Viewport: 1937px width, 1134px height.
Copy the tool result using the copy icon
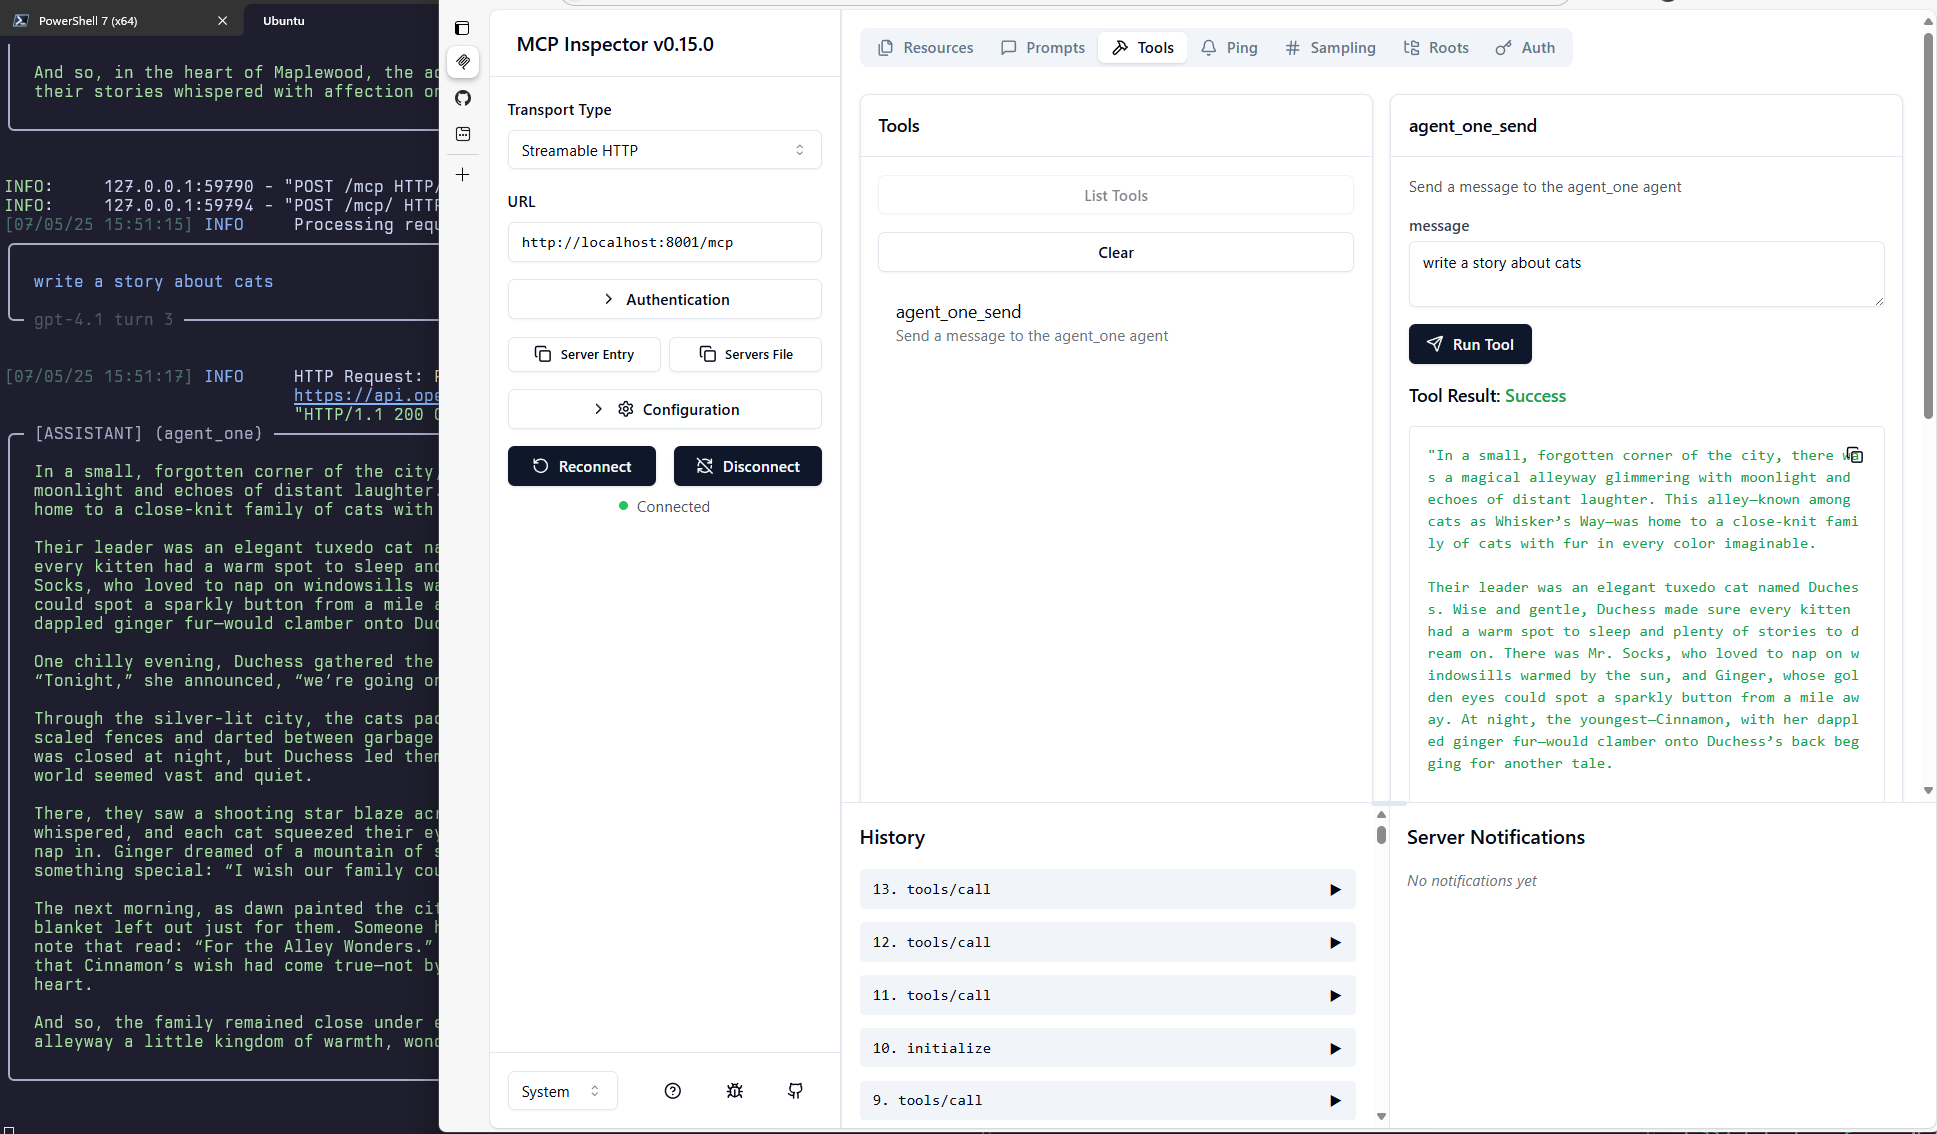point(1855,455)
